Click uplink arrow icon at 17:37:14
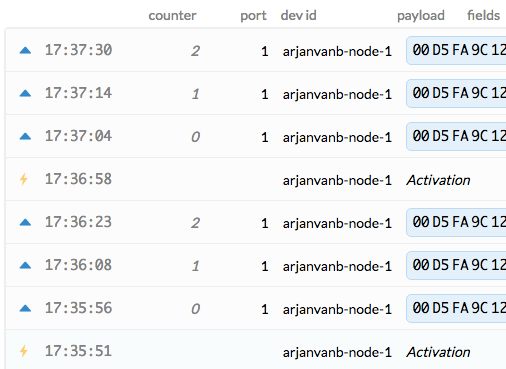This screenshot has height=369, width=506. click(25, 94)
